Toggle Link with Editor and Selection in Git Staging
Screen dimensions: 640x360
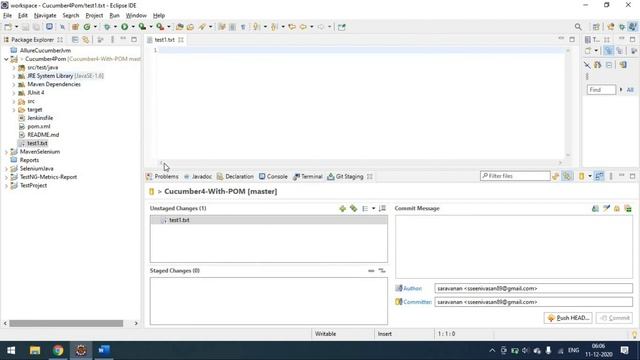[567, 176]
